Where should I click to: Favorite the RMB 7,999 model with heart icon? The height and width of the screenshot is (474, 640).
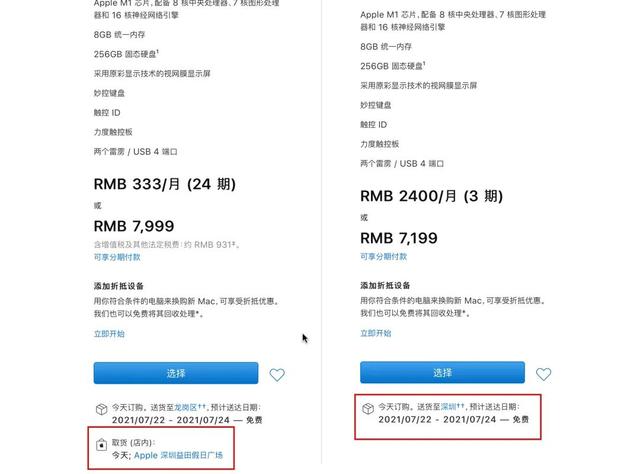pos(277,374)
